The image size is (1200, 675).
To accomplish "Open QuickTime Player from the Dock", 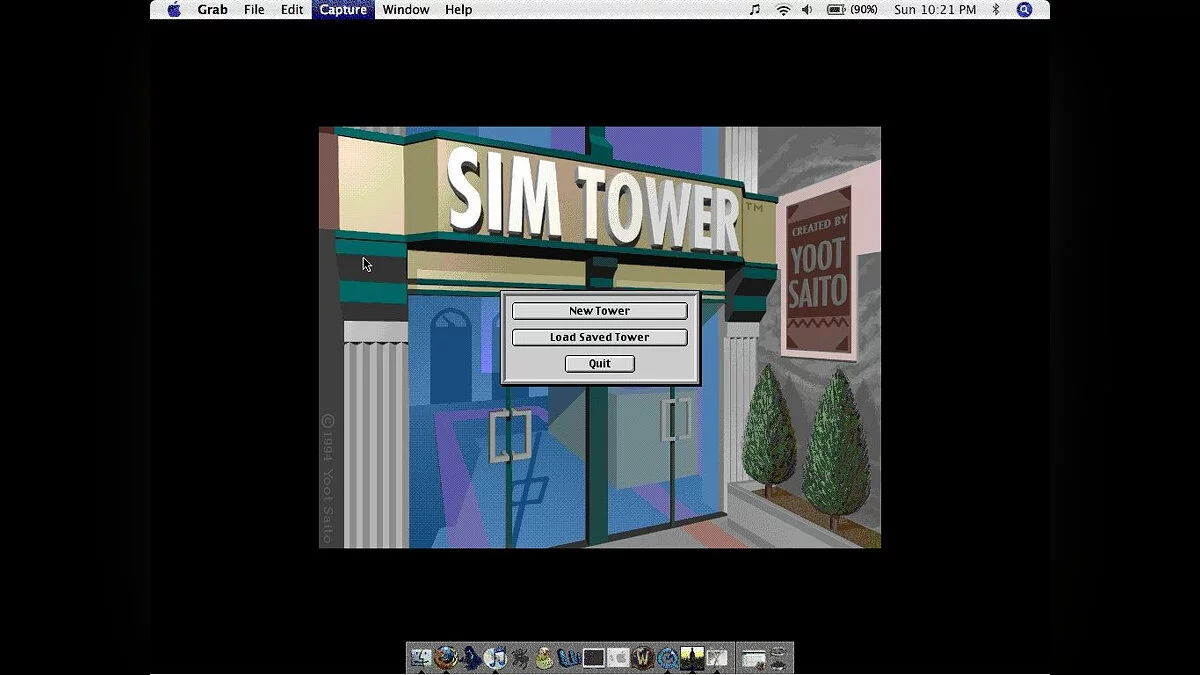I will coord(668,658).
